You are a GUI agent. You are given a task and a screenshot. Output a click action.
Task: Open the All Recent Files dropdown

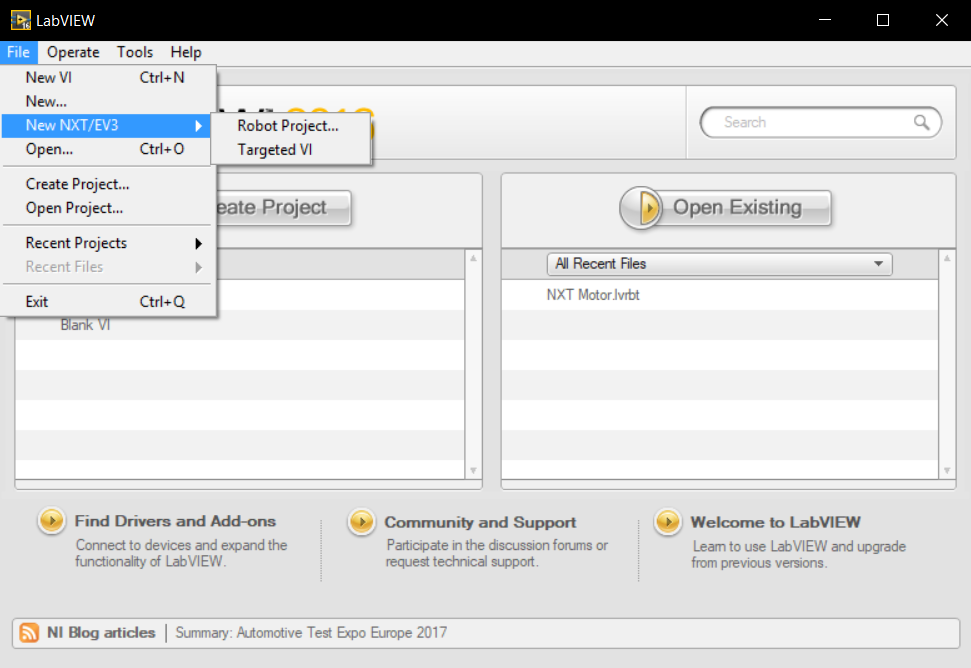720,264
